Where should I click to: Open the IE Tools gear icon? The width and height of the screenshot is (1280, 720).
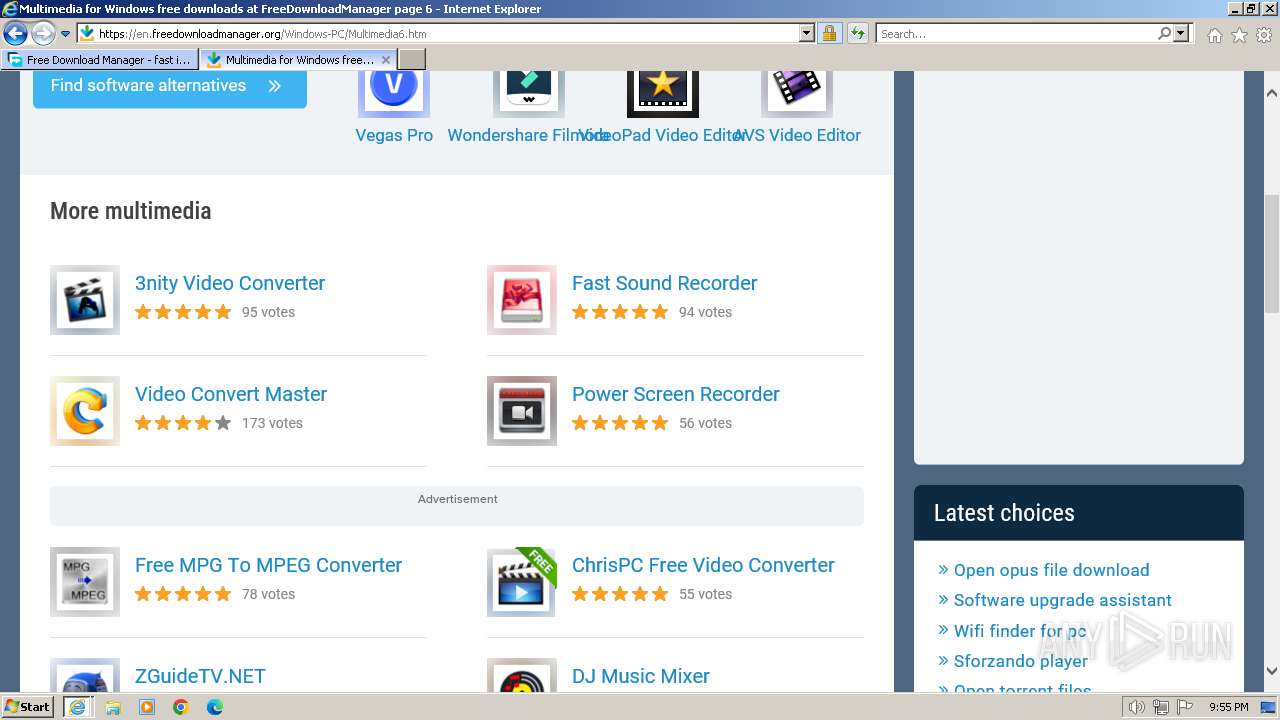[1264, 35]
